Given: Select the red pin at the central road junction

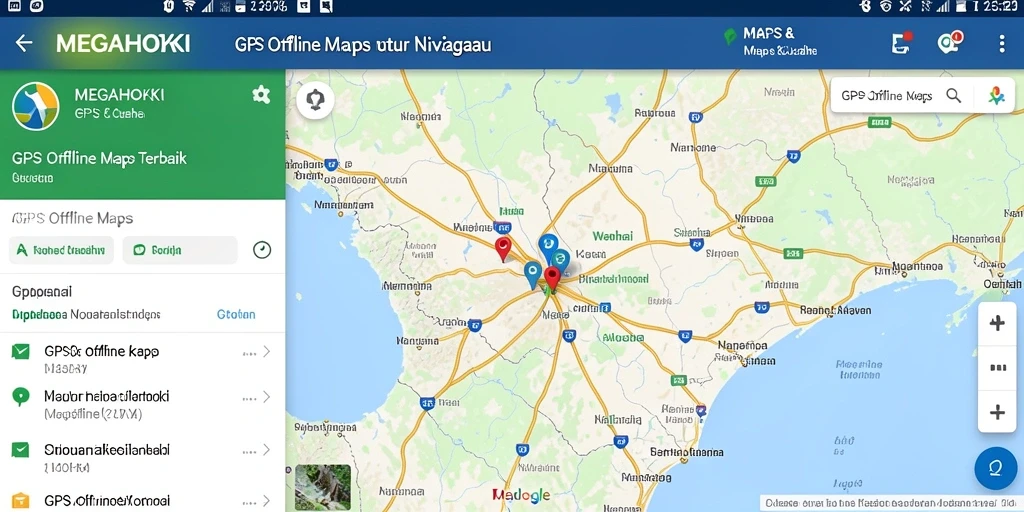Looking at the screenshot, I should click(x=552, y=279).
